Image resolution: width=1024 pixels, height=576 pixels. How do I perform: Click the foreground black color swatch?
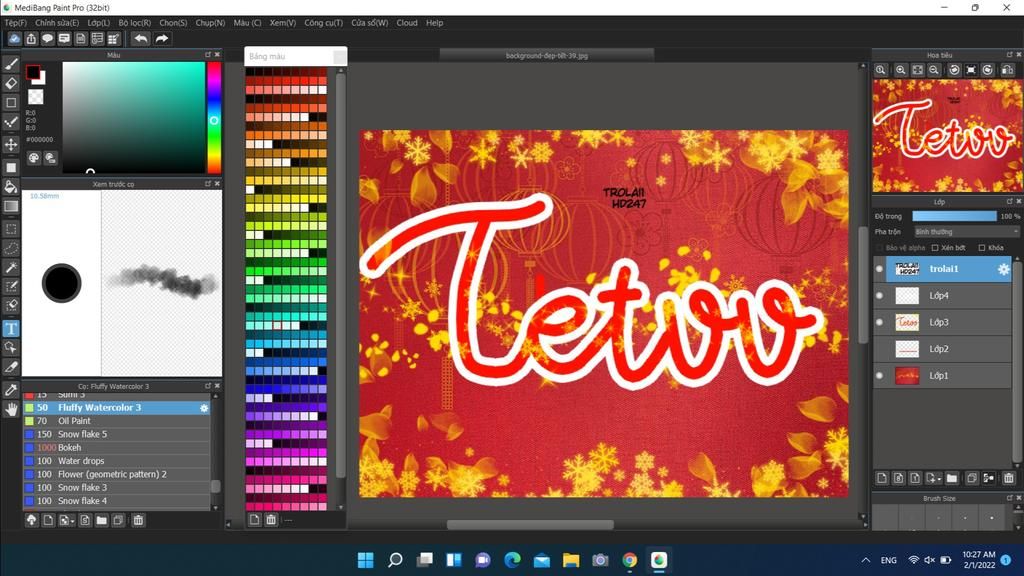coord(33,72)
